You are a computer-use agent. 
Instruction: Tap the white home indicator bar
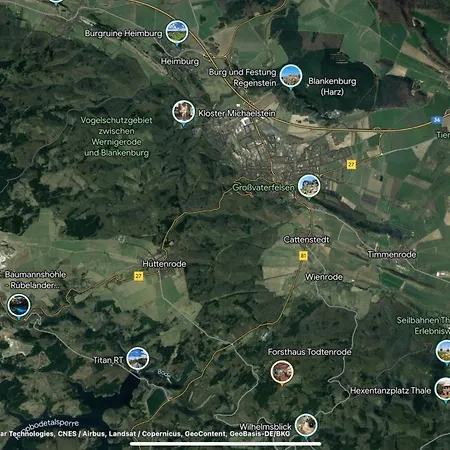(226, 444)
